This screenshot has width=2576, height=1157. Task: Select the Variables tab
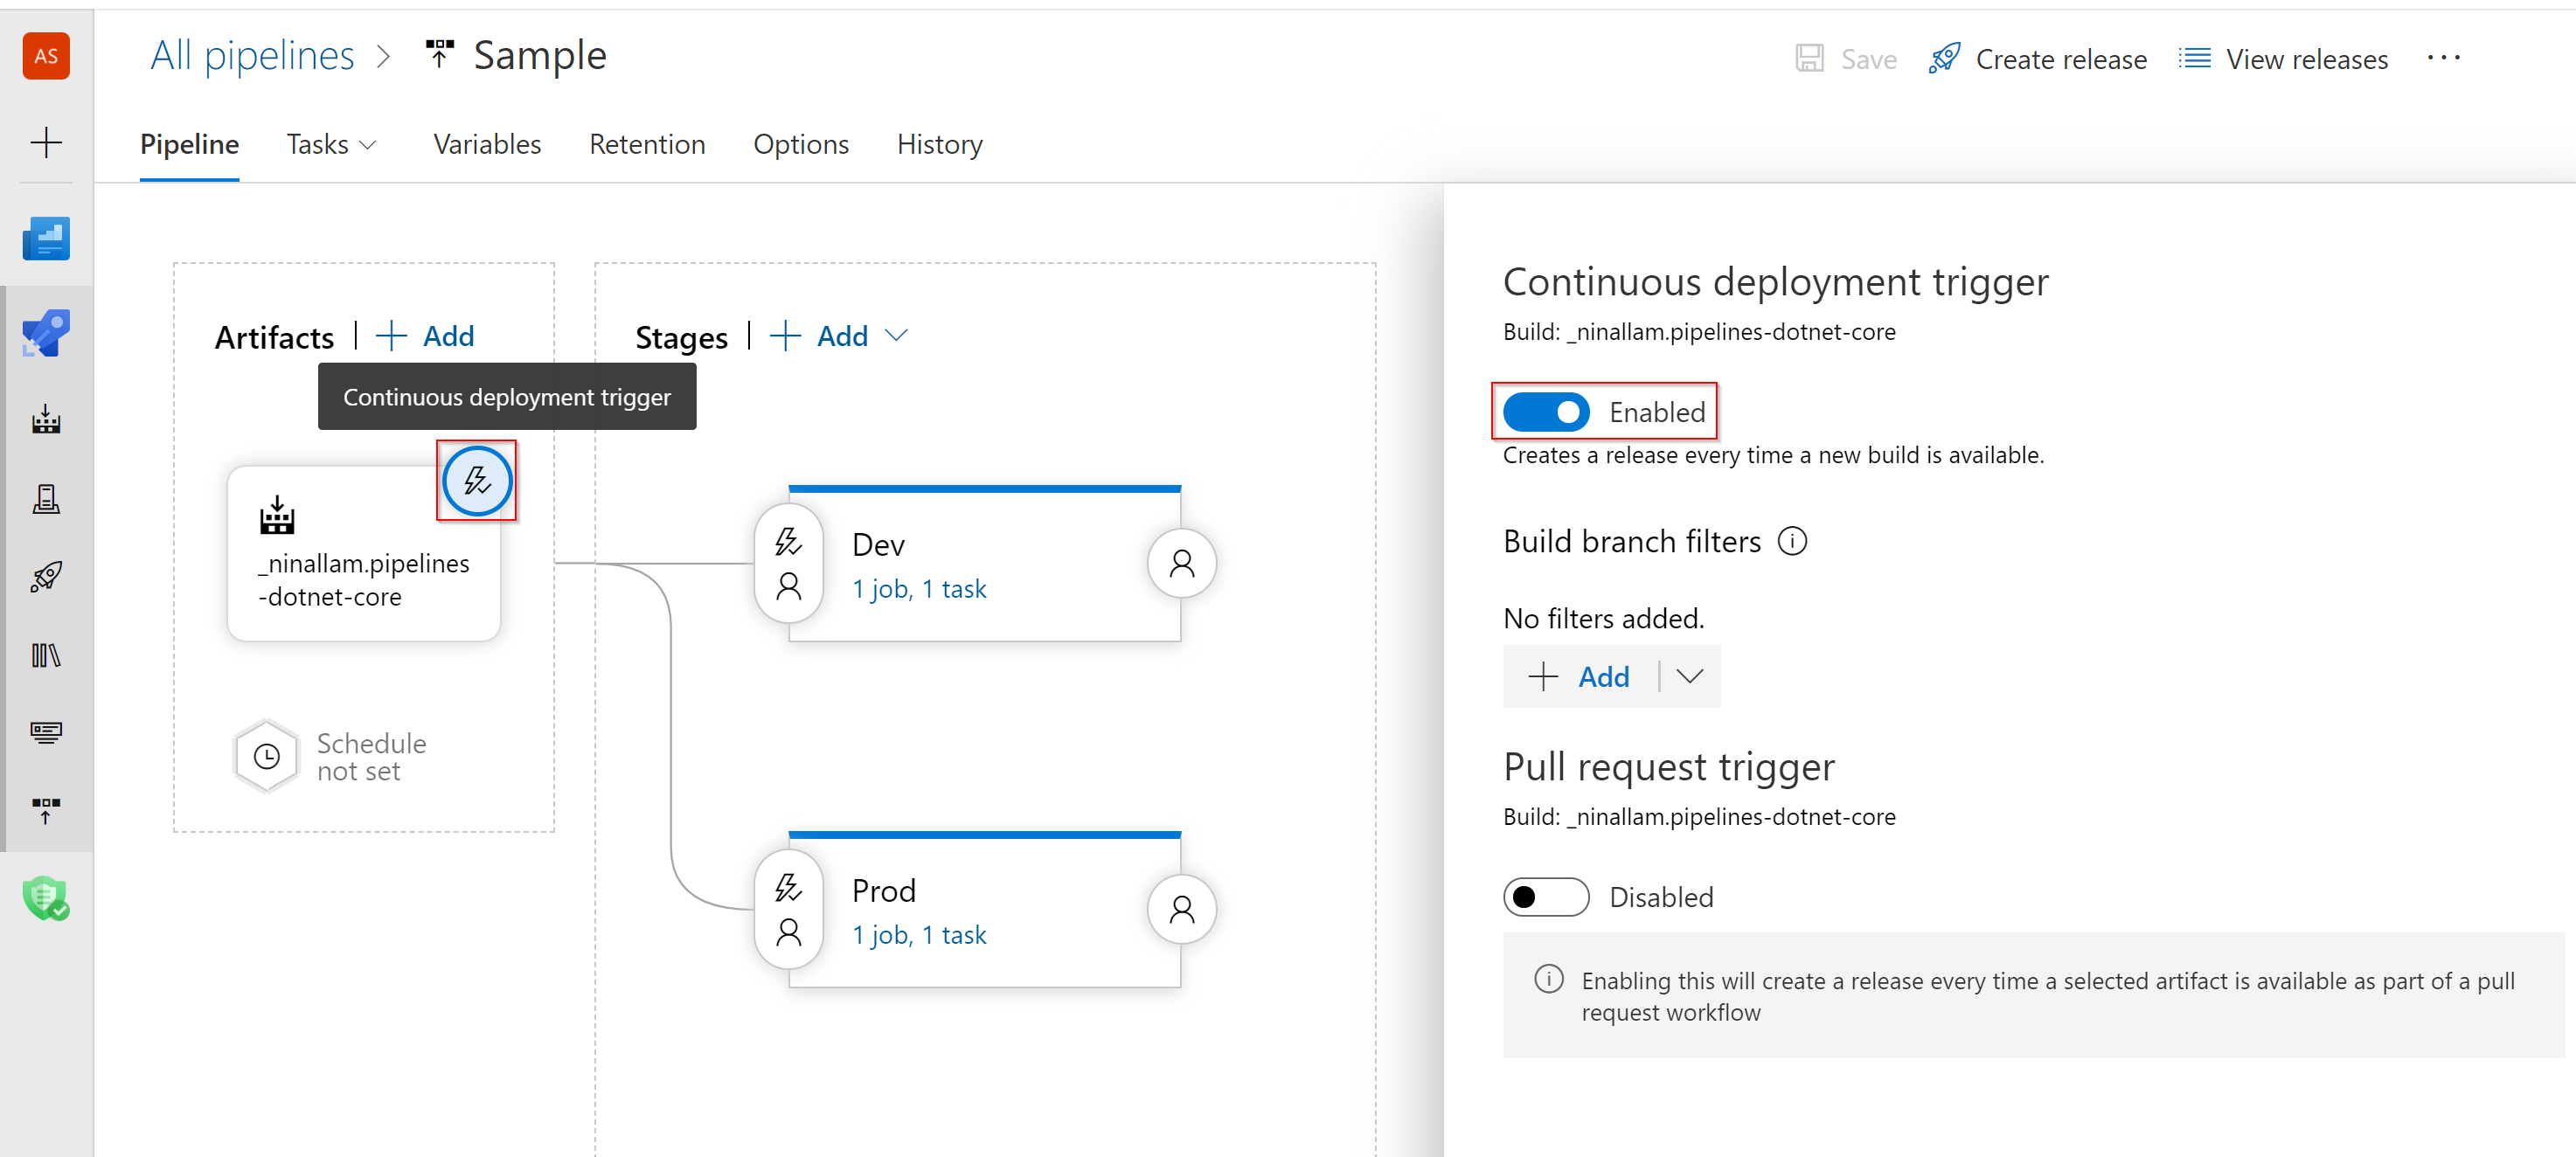pos(484,145)
